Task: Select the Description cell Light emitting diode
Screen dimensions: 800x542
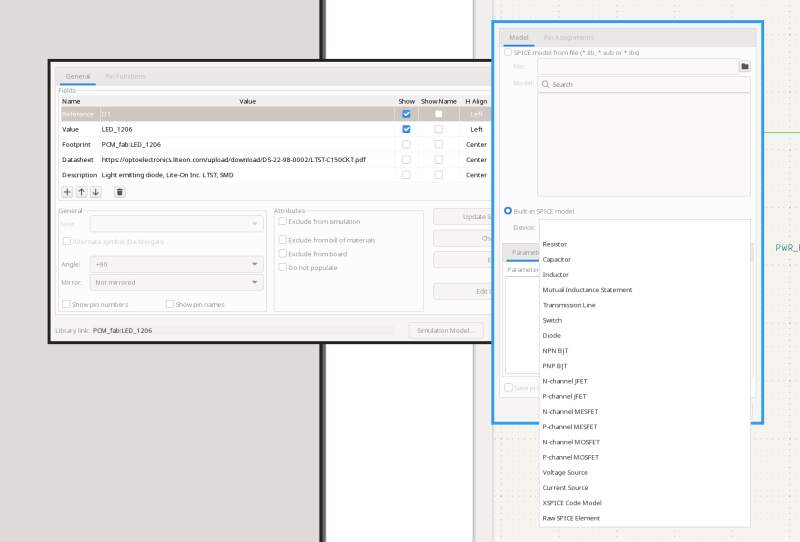Action: point(247,175)
